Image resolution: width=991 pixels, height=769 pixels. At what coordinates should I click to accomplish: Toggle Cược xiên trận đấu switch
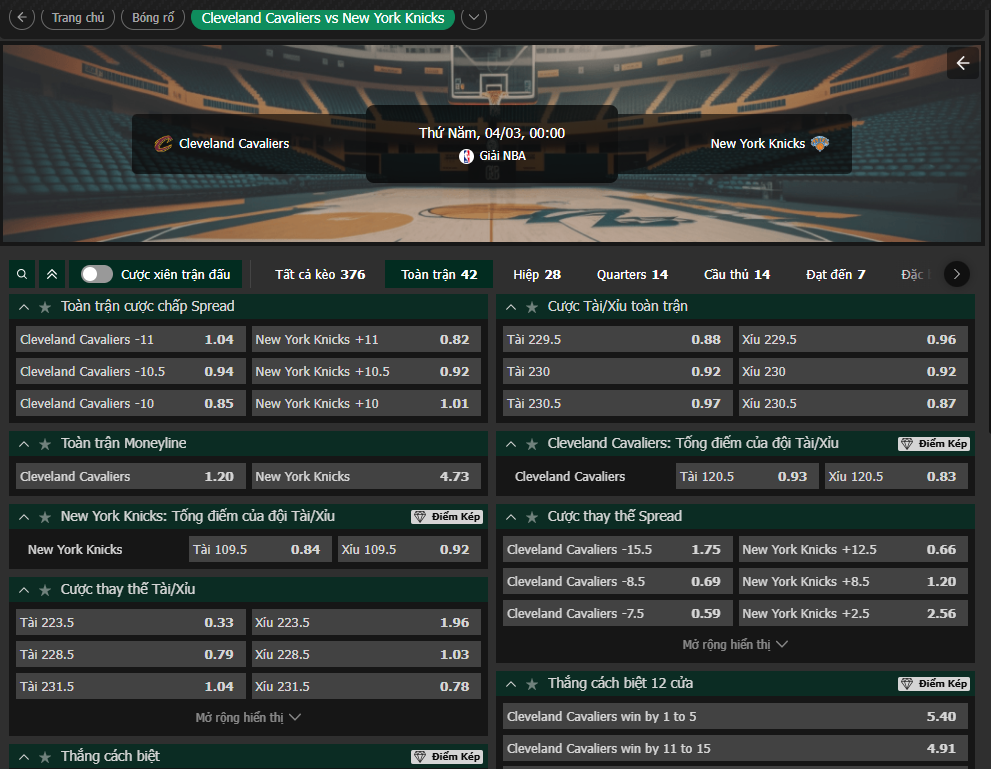[97, 274]
